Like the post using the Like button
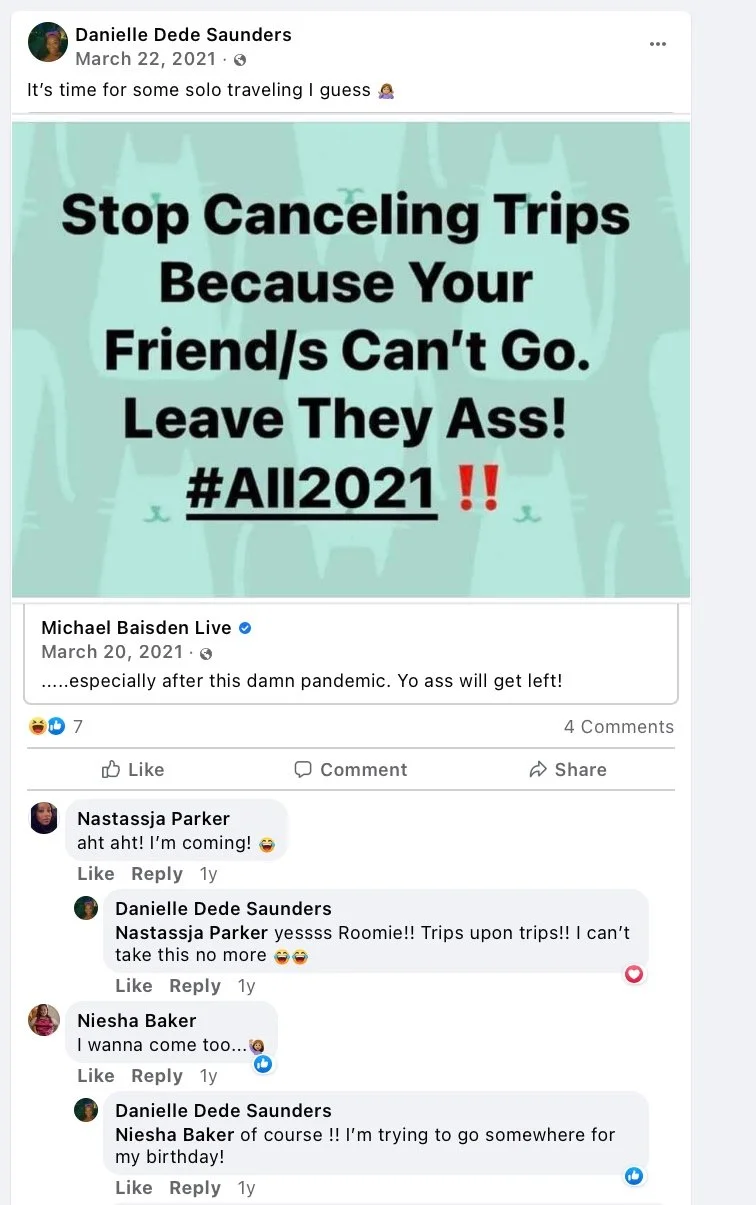The image size is (756, 1205). (x=133, y=769)
